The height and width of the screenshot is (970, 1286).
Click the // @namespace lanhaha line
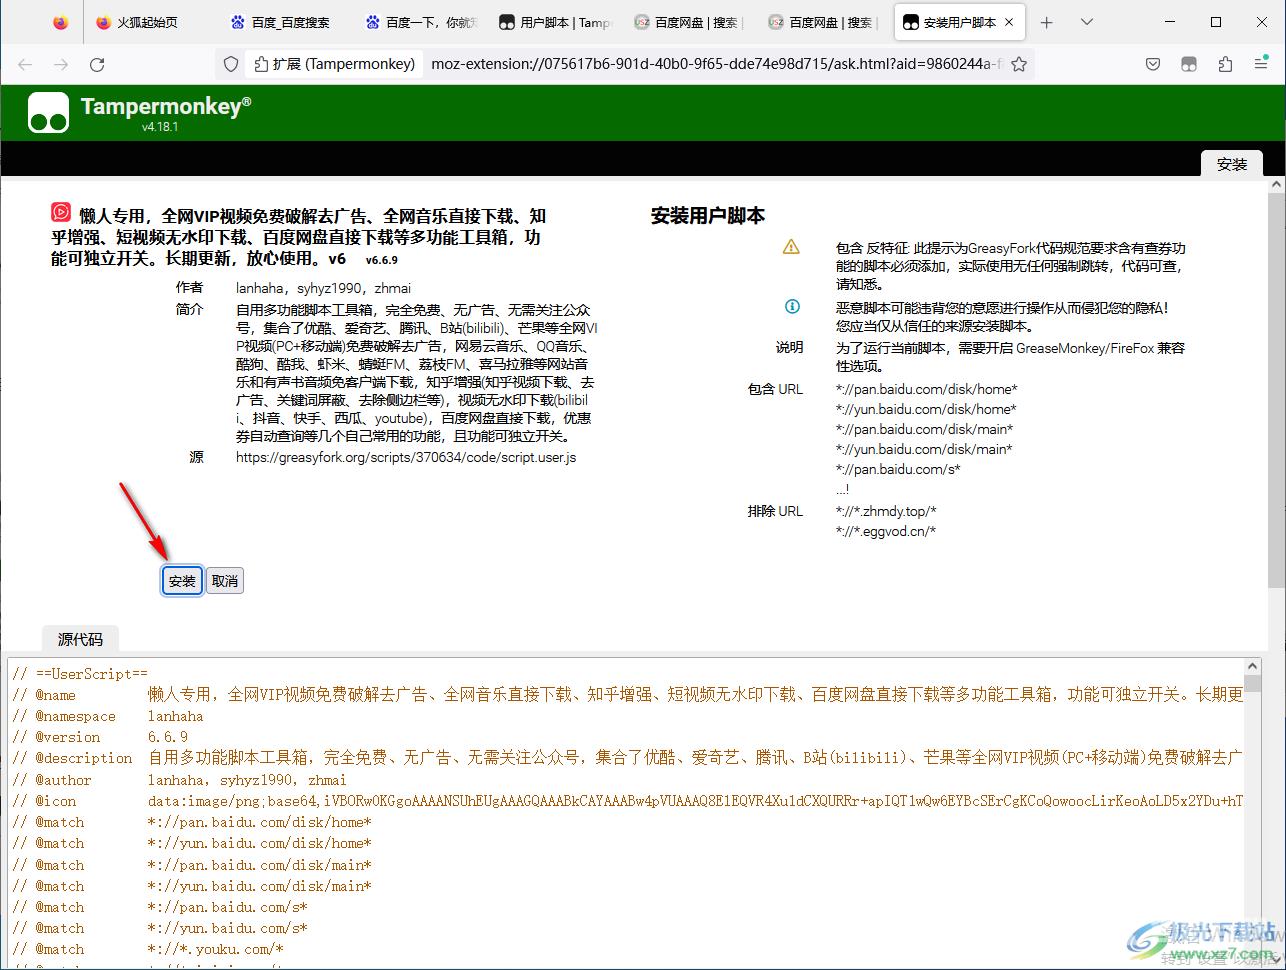[x=108, y=716]
